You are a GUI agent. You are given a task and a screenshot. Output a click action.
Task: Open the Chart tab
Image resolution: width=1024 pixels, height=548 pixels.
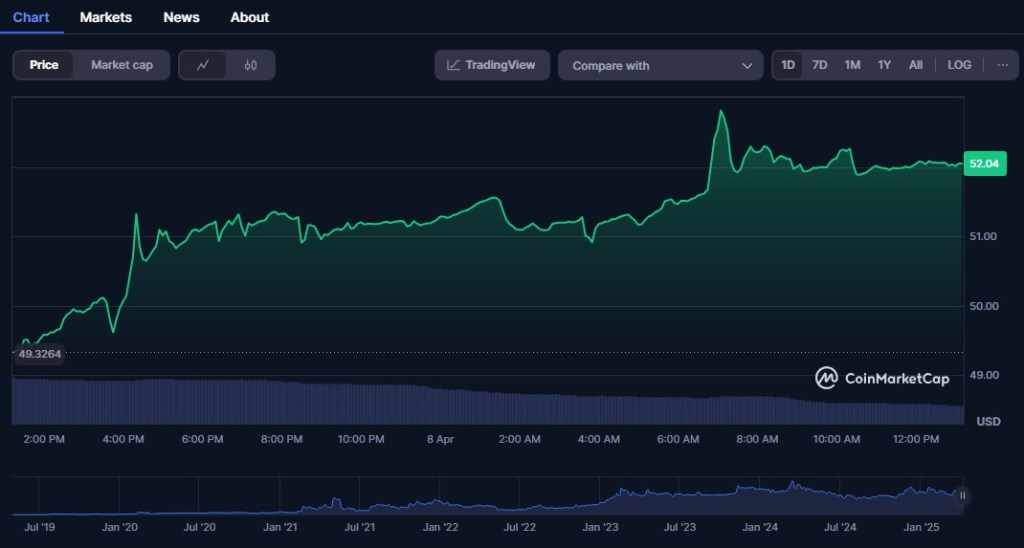point(31,18)
